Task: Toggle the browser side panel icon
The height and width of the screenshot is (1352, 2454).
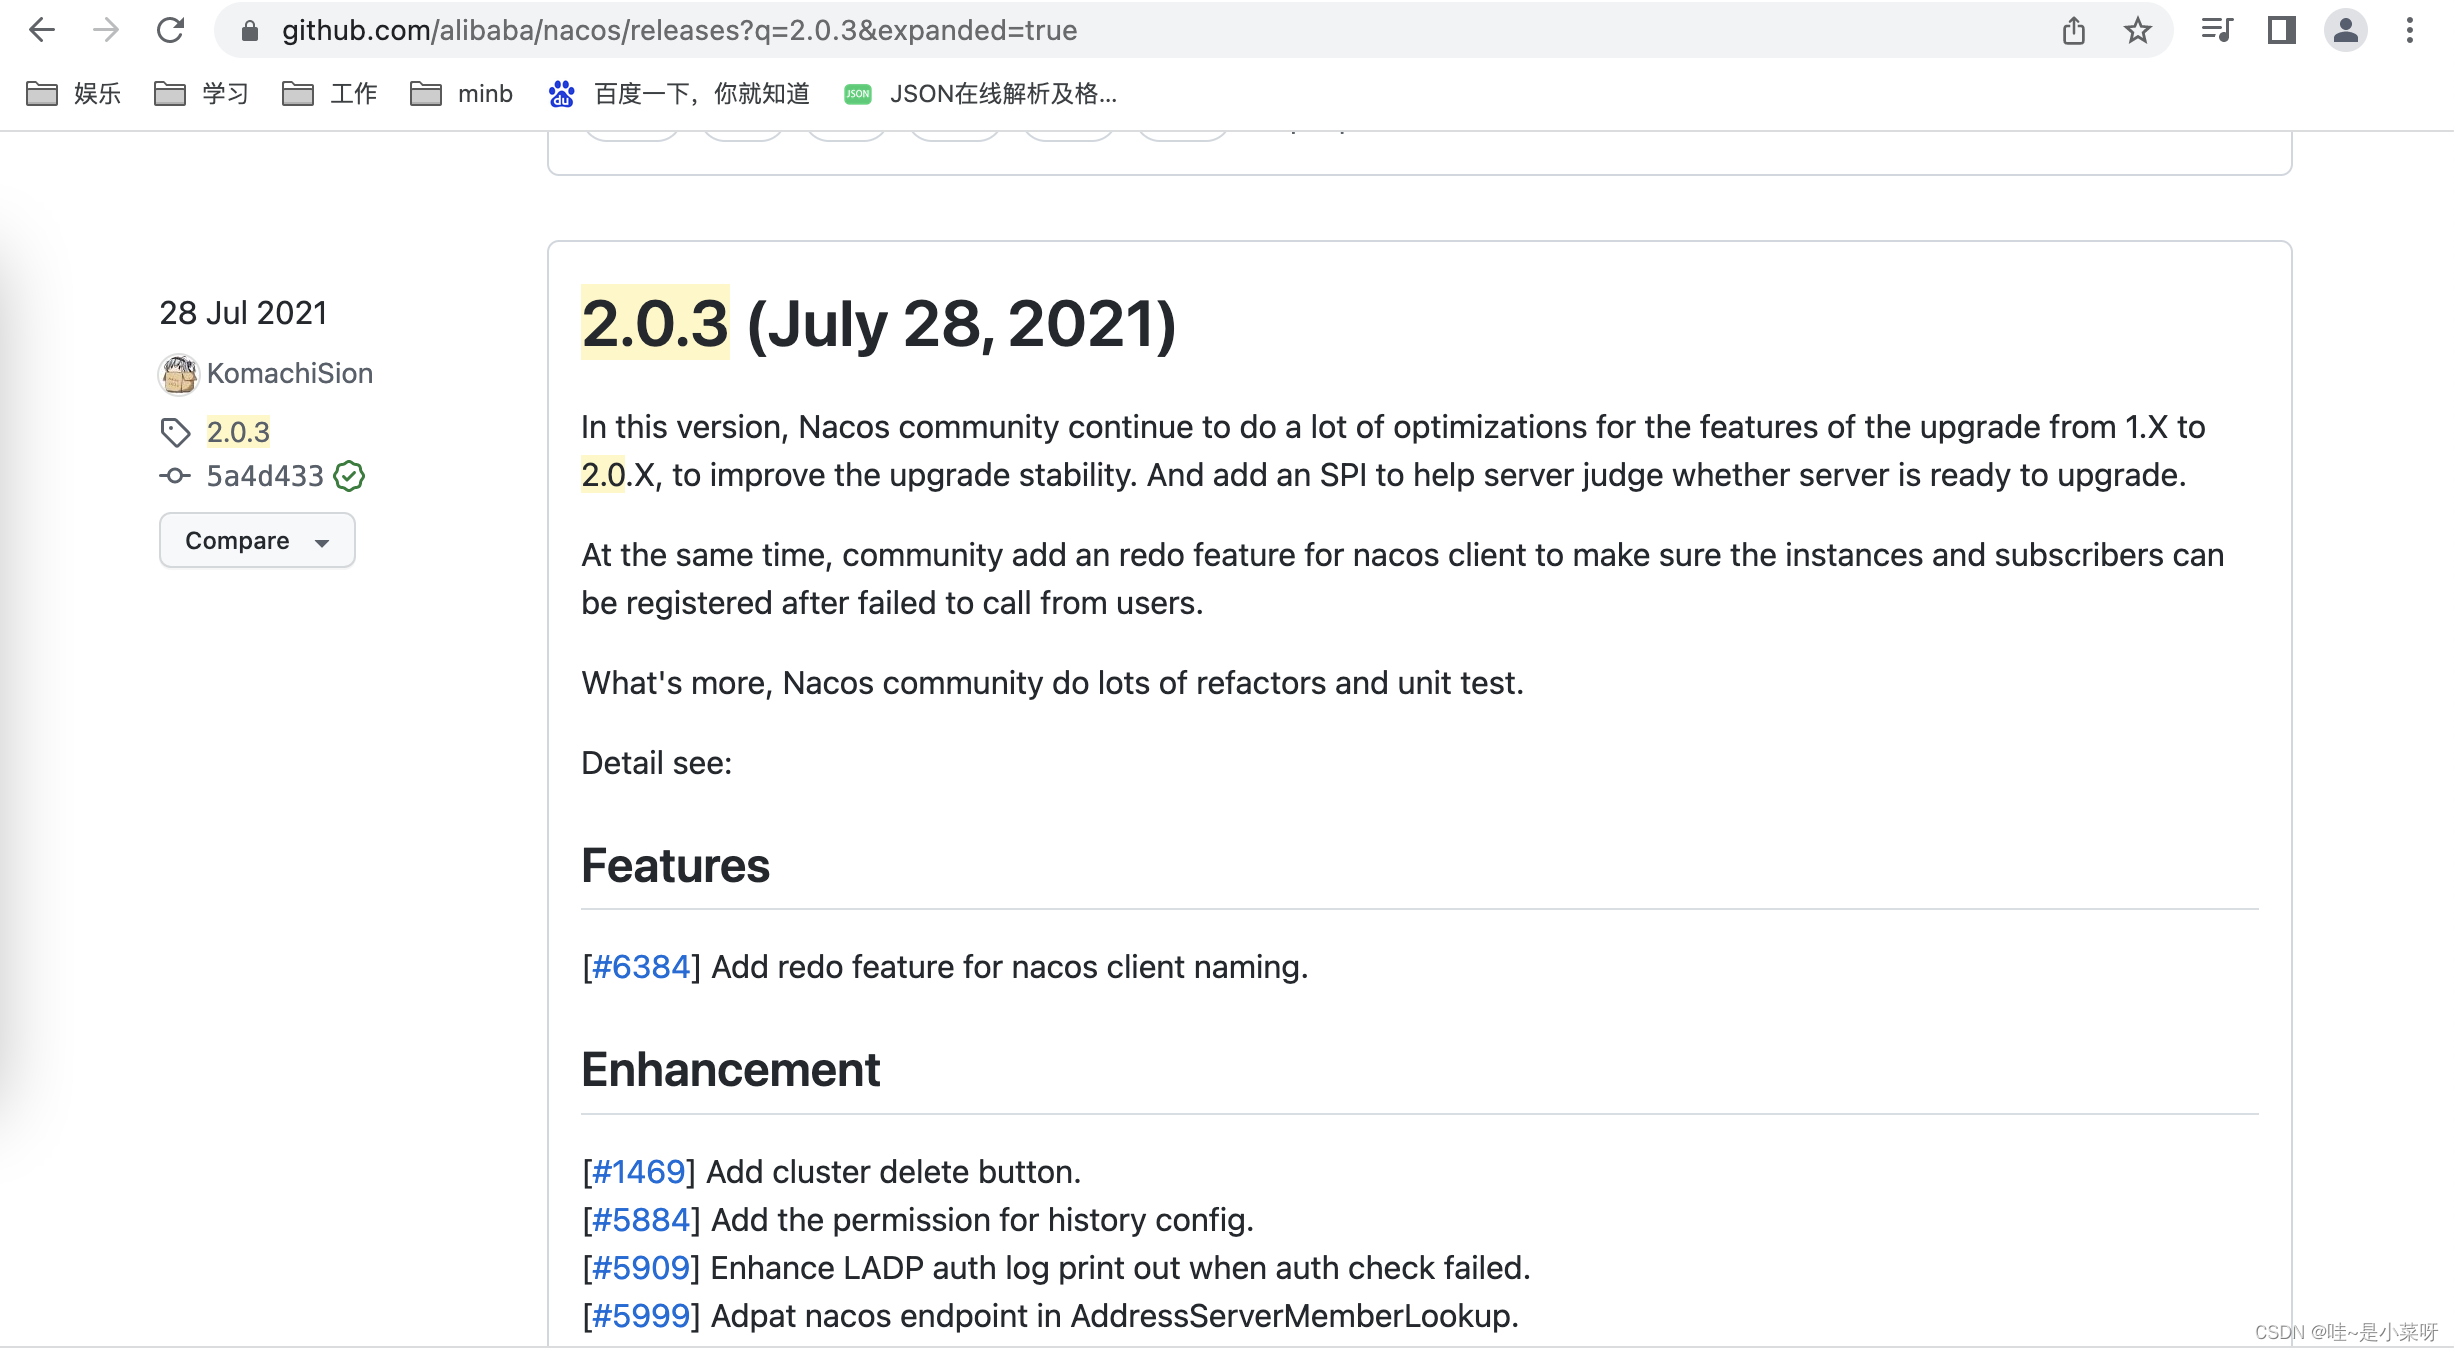Action: coord(2282,31)
